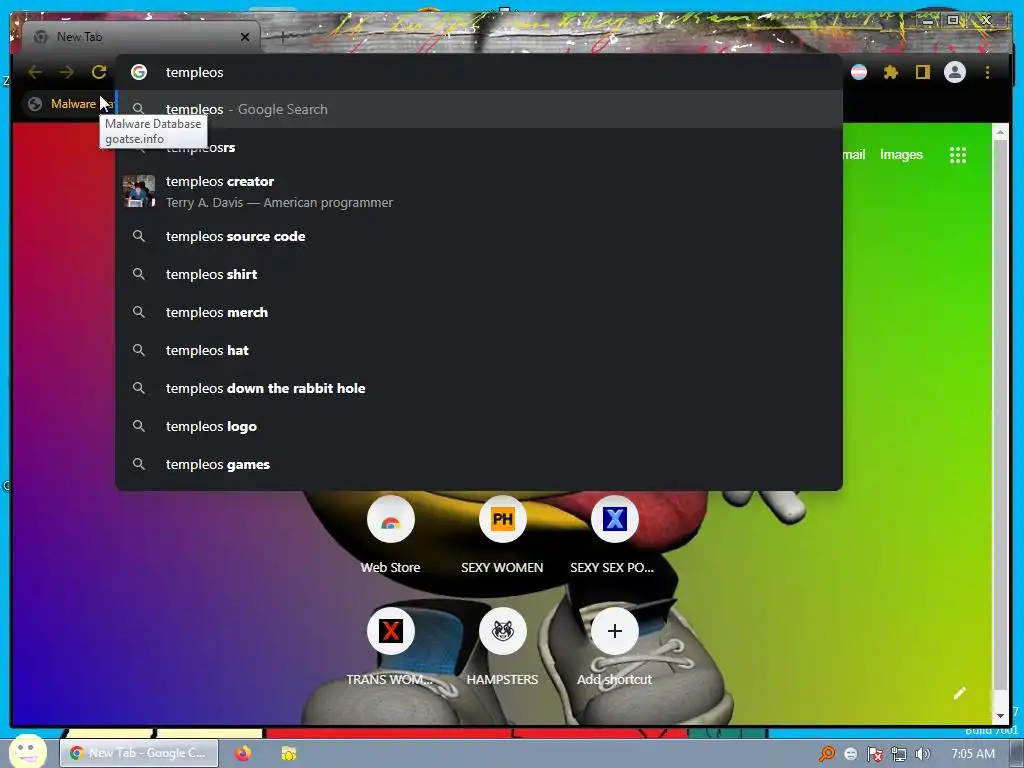Click the 7:05 AM clock
Viewport: 1024px width, 768px height.
(972, 754)
